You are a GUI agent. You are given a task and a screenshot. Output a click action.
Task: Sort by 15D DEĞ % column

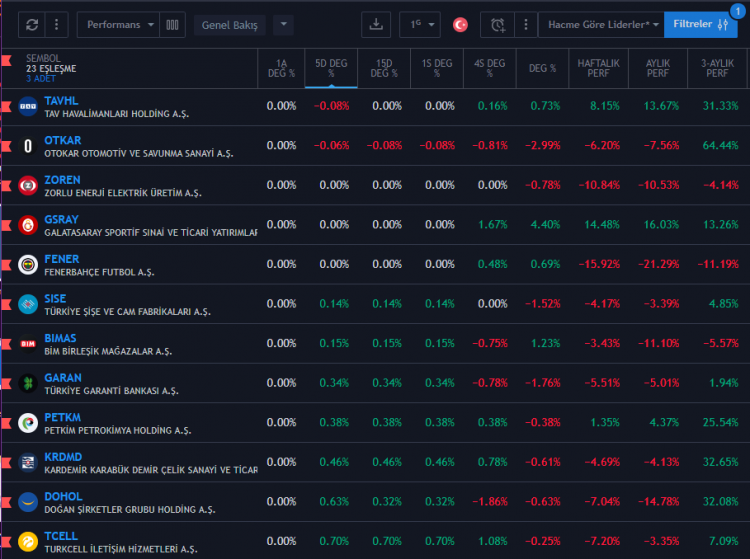pyautogui.click(x=384, y=68)
